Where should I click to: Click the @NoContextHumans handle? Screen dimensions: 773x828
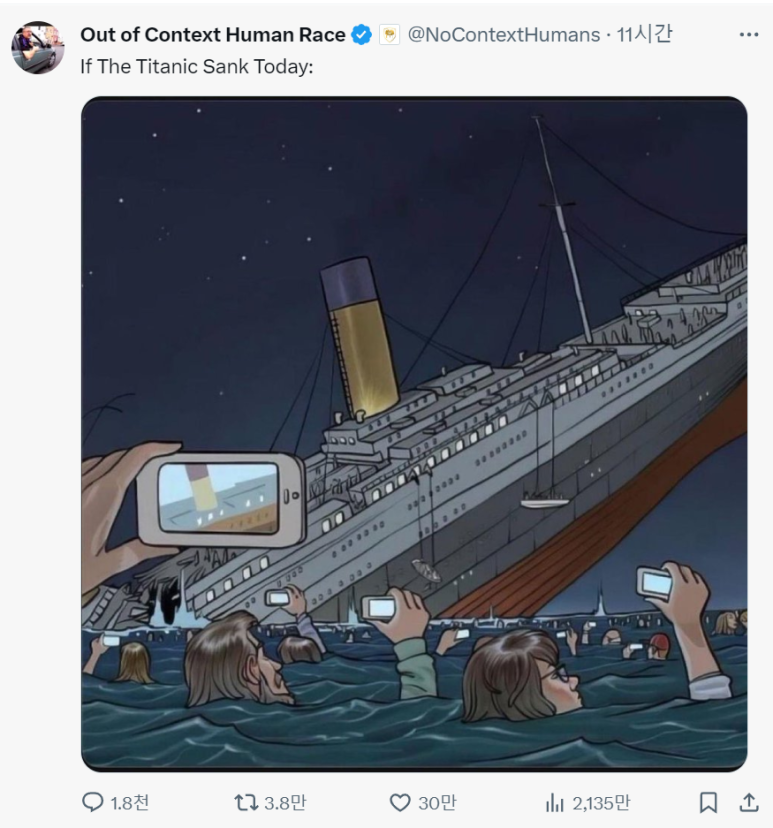click(504, 35)
